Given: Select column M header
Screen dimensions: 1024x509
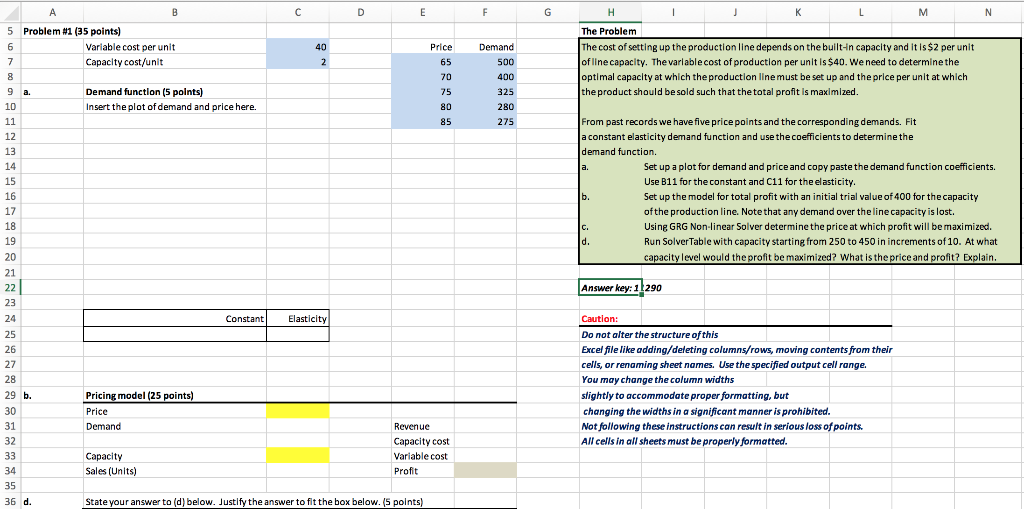Looking at the screenshot, I should pos(923,10).
